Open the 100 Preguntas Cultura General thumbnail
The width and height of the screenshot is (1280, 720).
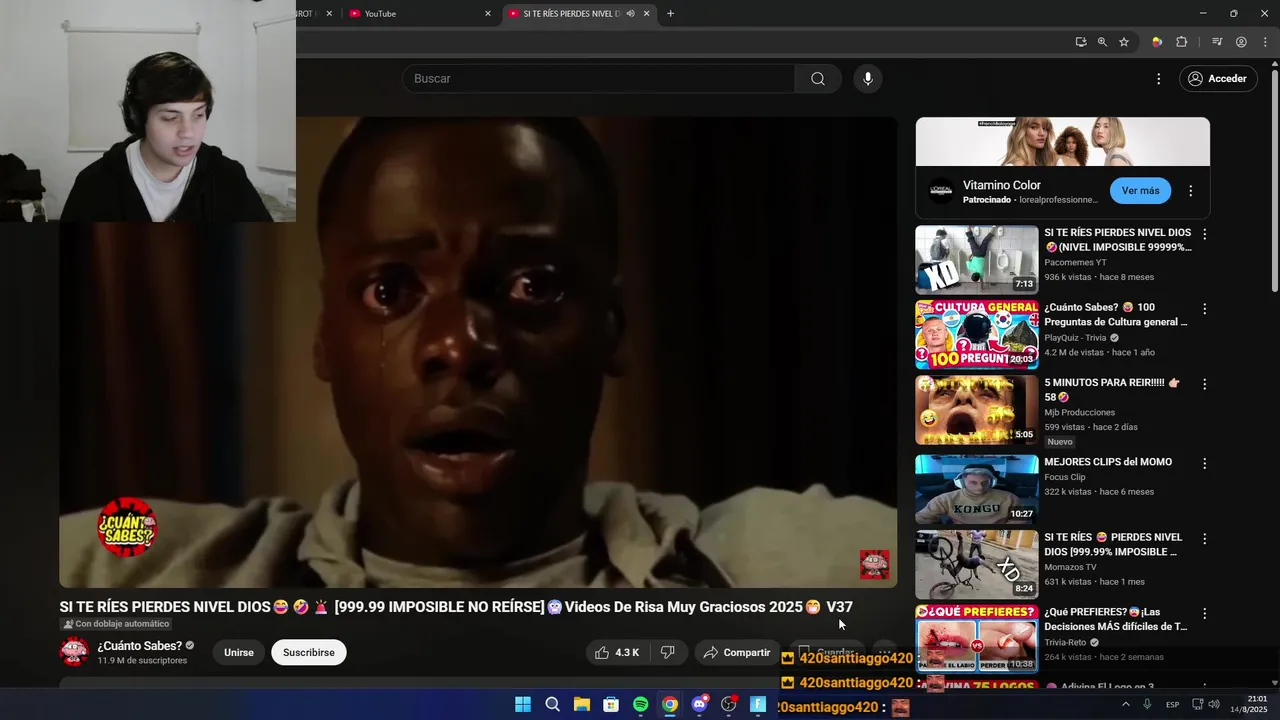pyautogui.click(x=977, y=335)
